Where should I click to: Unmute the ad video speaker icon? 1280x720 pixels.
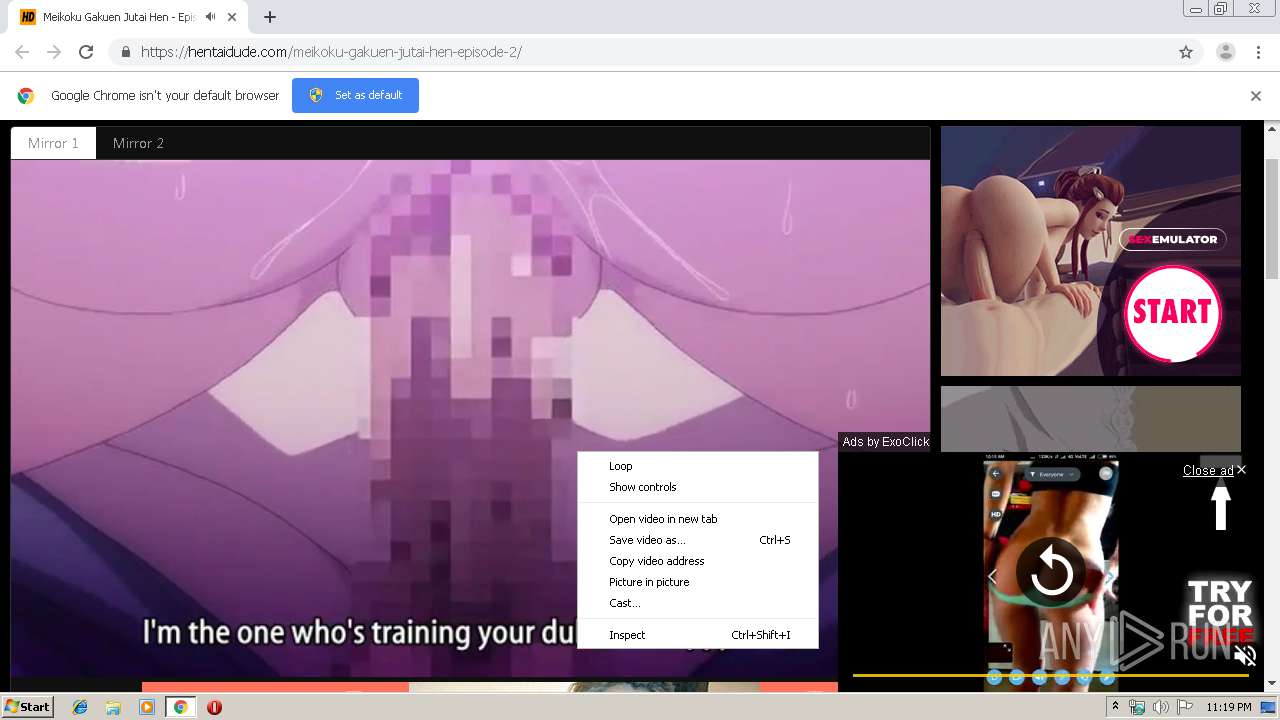[x=1244, y=656]
